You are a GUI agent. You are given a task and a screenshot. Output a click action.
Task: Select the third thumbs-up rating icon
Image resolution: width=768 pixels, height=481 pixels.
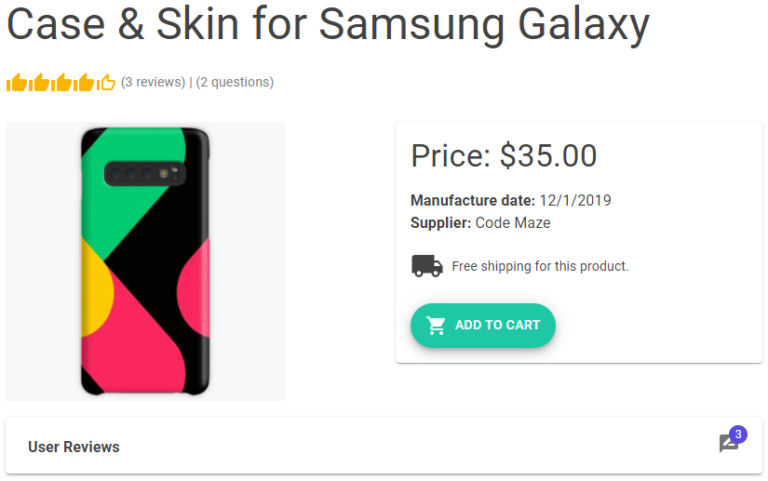(x=61, y=82)
